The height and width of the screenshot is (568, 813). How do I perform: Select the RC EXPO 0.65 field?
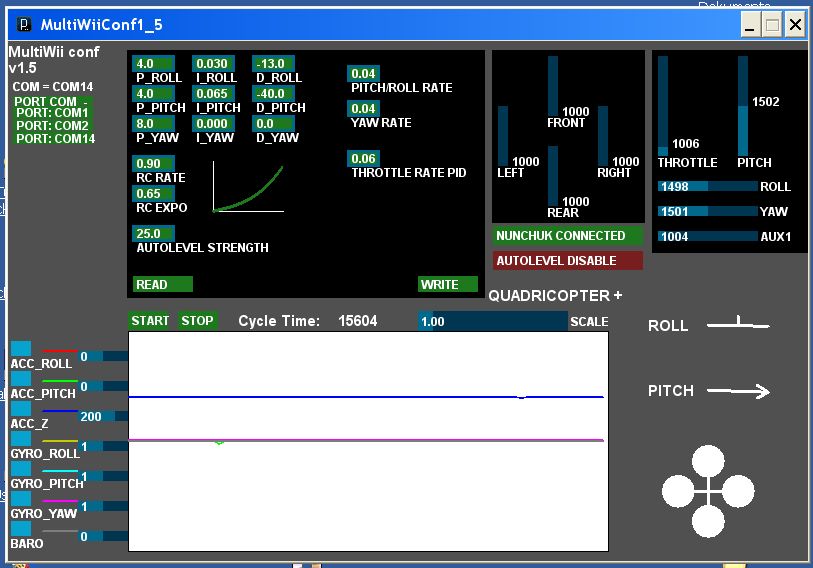[153, 193]
